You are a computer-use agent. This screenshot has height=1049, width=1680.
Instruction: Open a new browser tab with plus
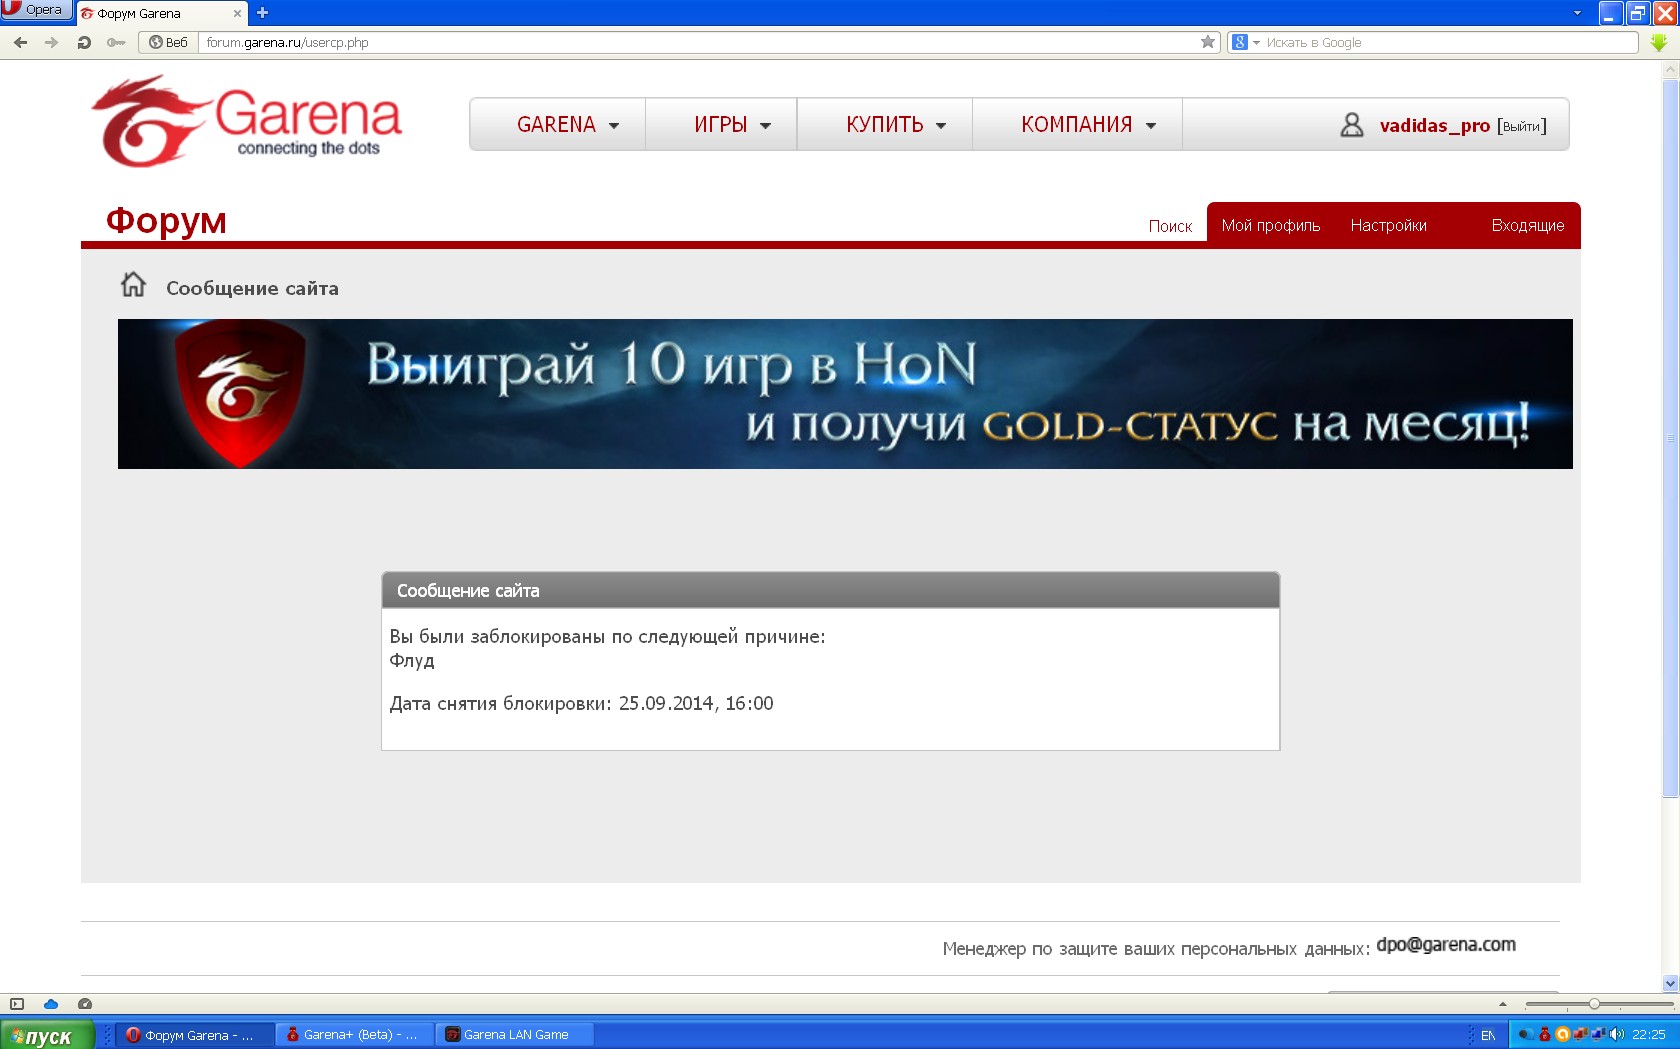pos(262,13)
